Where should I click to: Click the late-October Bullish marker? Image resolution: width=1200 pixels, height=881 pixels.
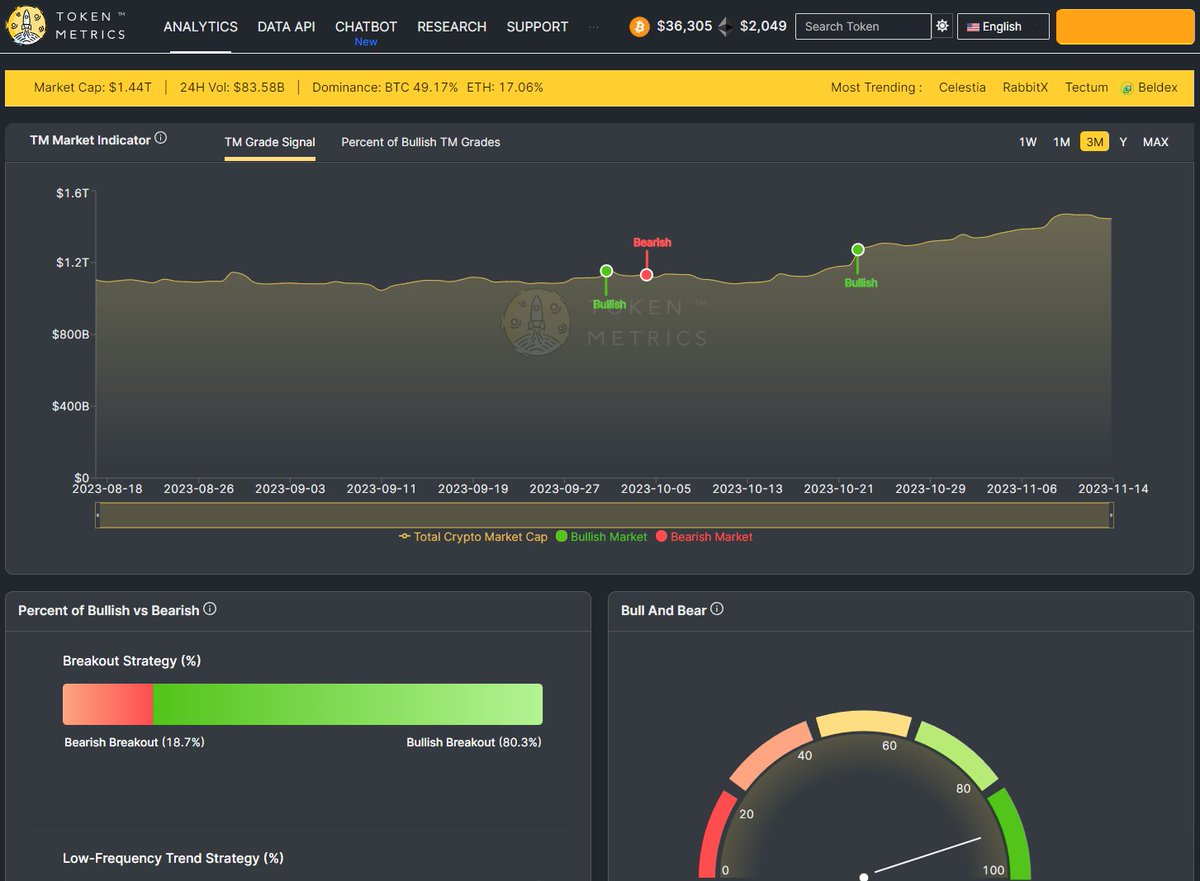tap(858, 250)
